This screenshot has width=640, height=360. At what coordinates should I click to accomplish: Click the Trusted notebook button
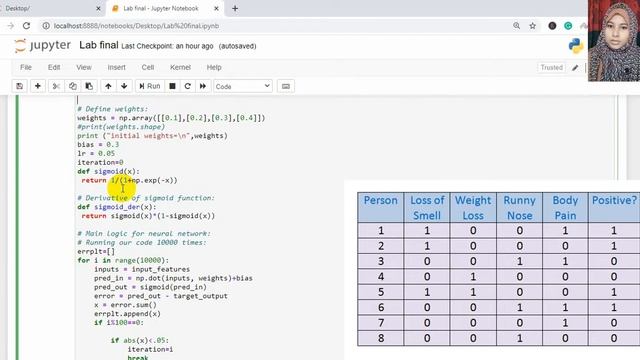pyautogui.click(x=551, y=67)
